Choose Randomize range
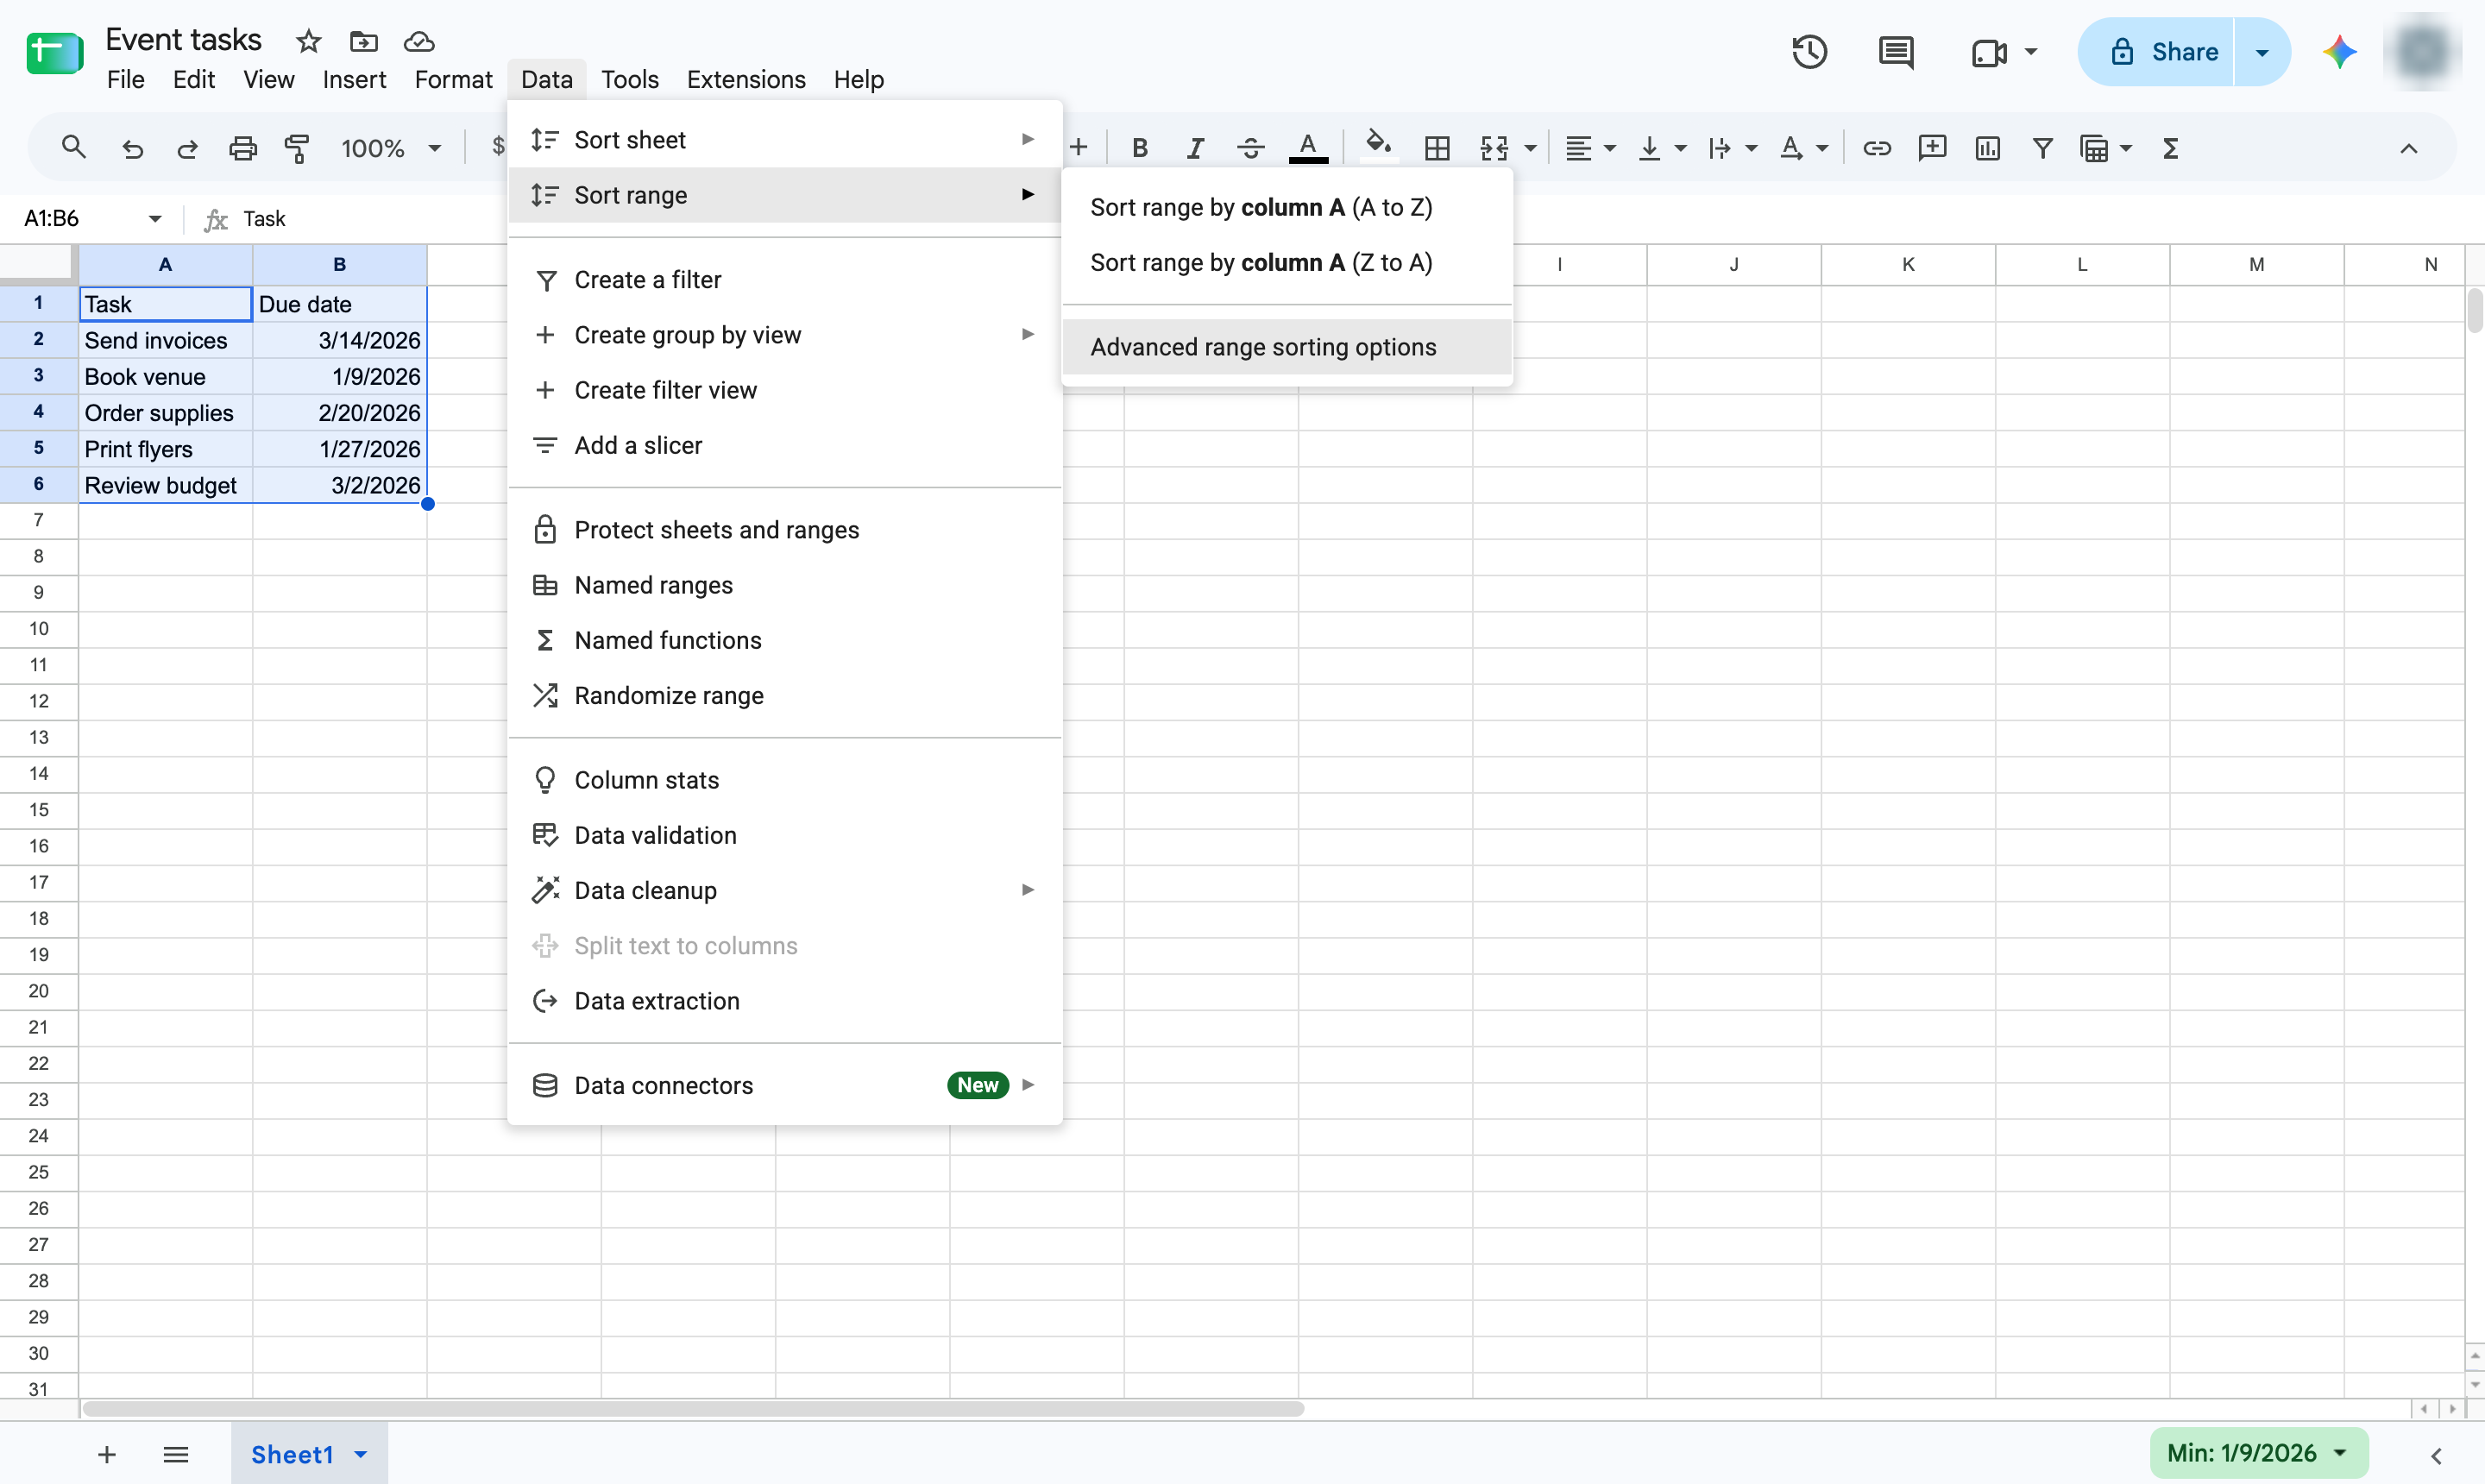This screenshot has height=1484, width=2485. pyautogui.click(x=784, y=695)
